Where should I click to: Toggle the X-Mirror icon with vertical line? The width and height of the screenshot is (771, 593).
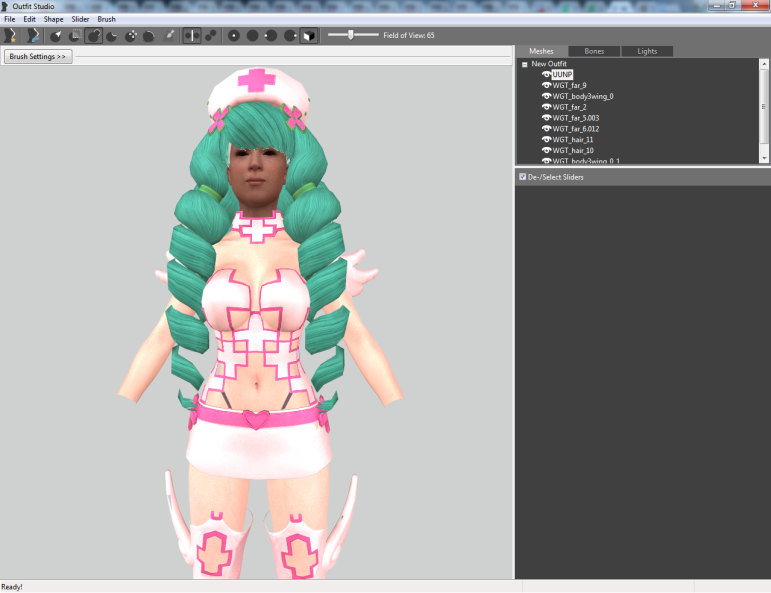coord(192,35)
